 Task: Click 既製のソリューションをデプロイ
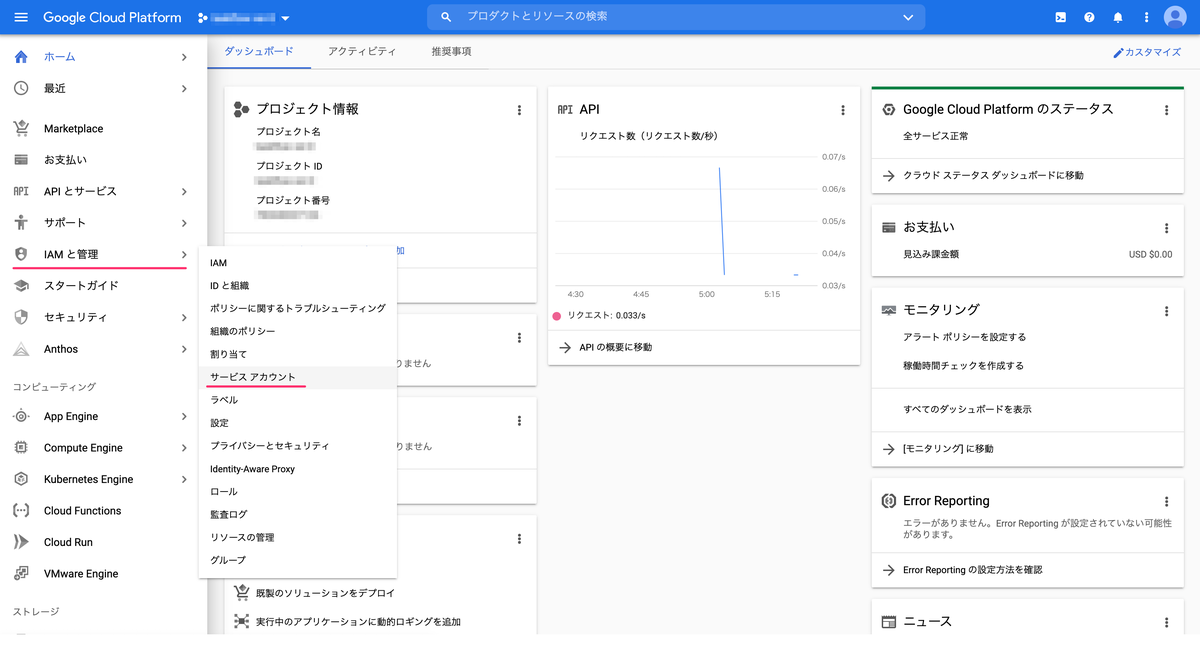325,593
